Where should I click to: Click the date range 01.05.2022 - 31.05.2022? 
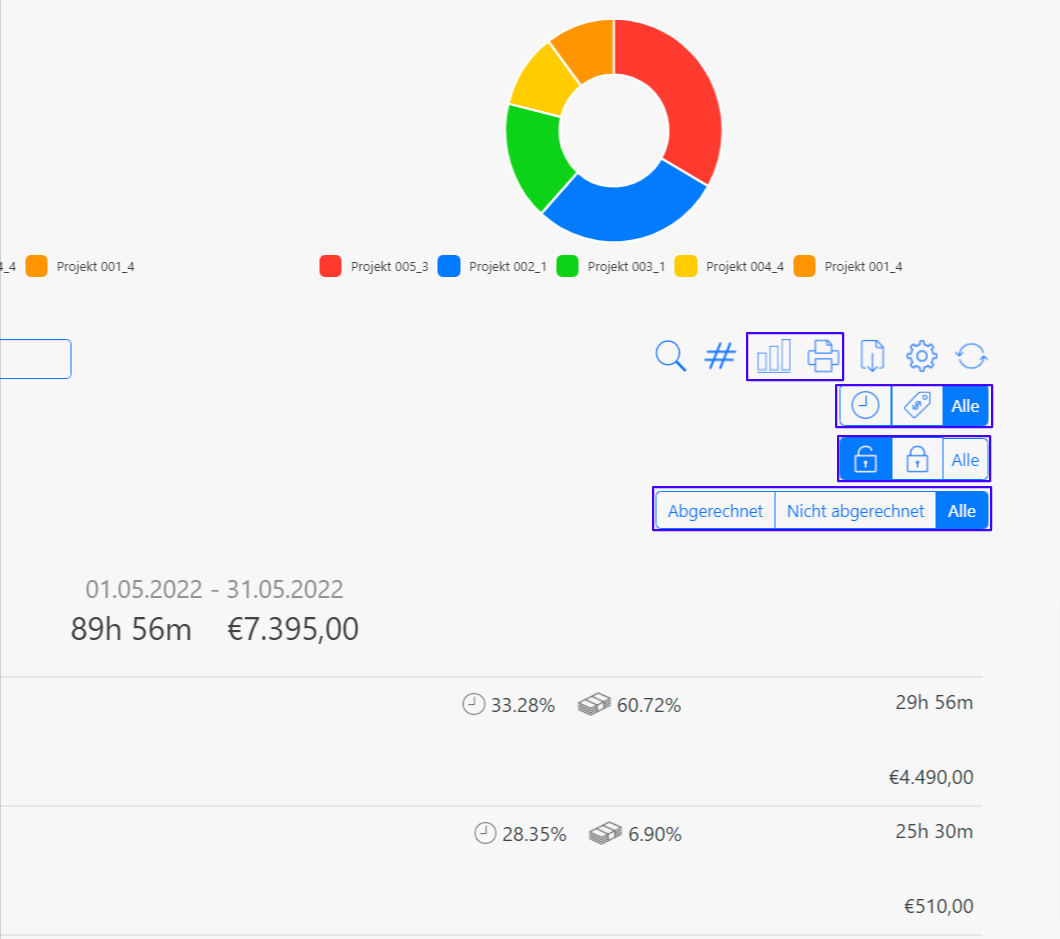pos(214,589)
